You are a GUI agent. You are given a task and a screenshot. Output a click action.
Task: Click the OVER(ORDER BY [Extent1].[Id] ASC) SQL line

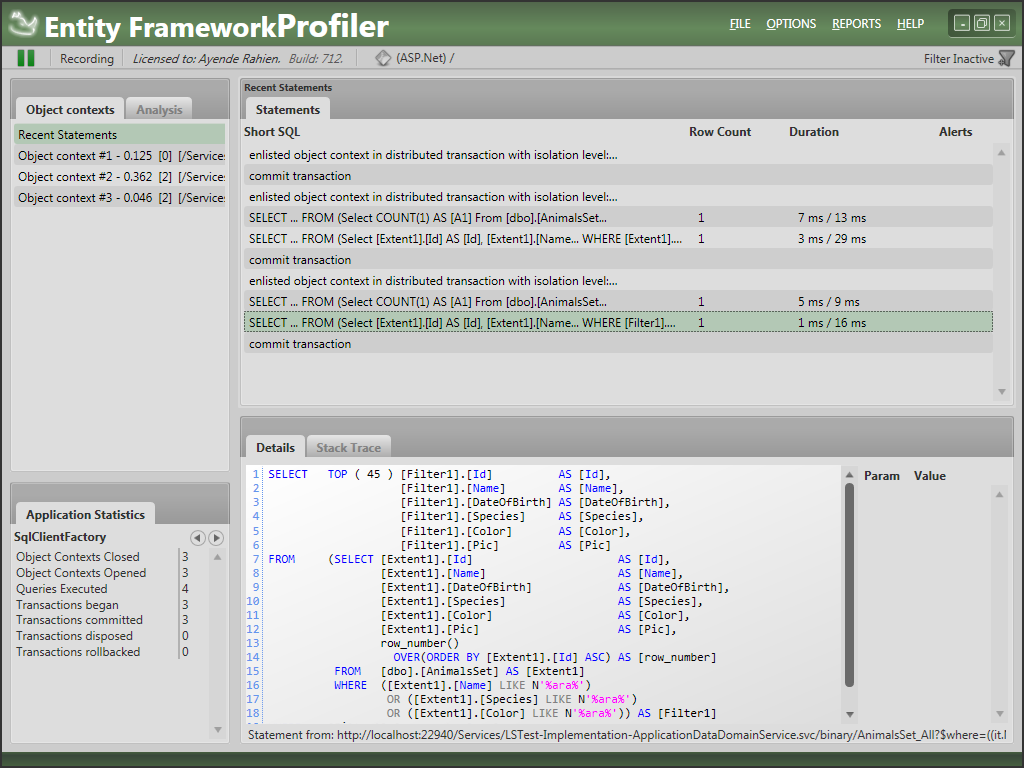pyautogui.click(x=554, y=657)
